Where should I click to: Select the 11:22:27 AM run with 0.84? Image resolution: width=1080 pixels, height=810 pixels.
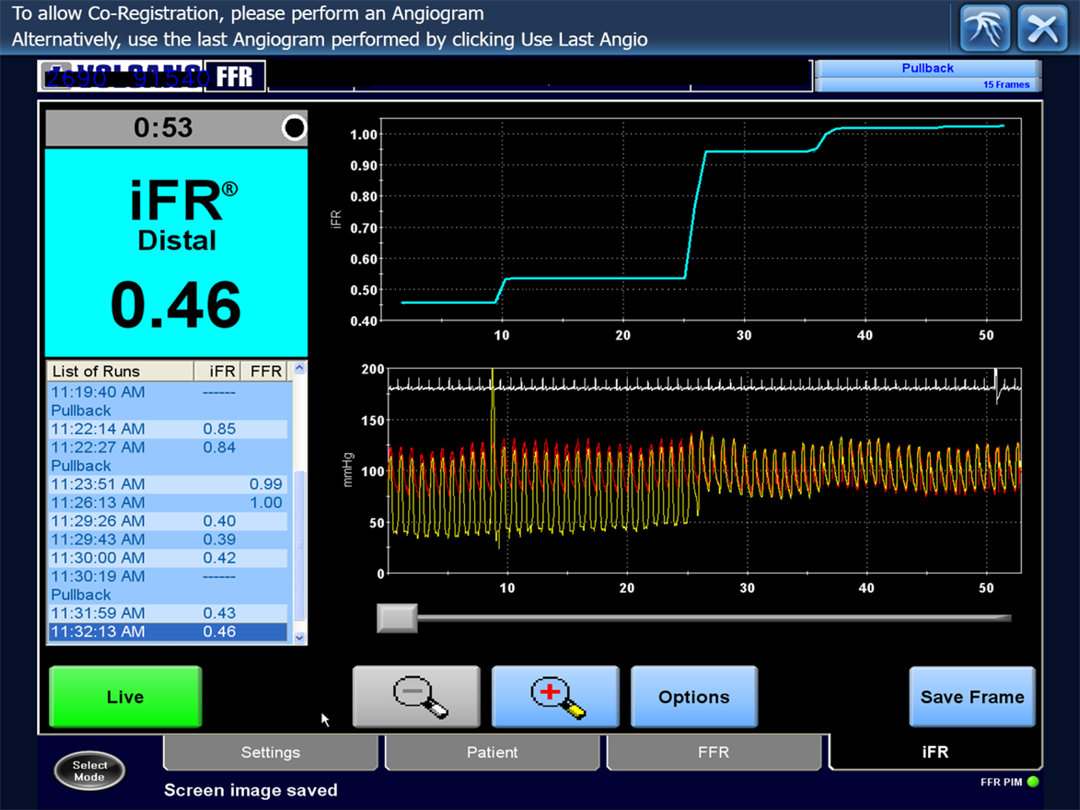click(x=168, y=448)
